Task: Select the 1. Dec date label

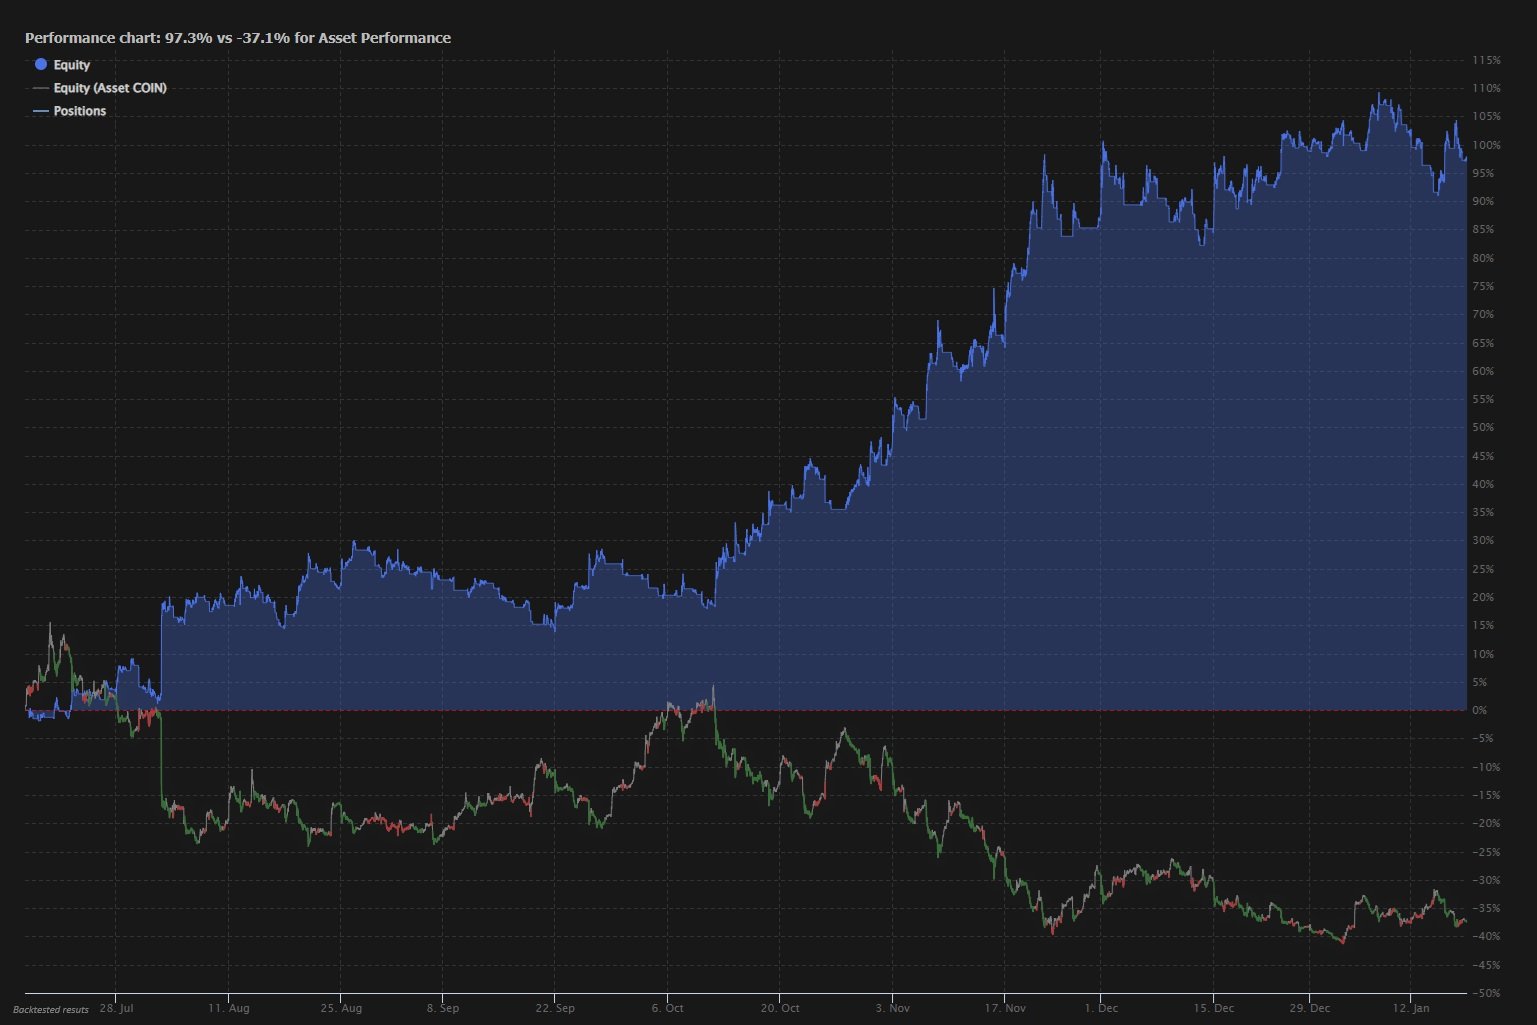Action: [1101, 1008]
